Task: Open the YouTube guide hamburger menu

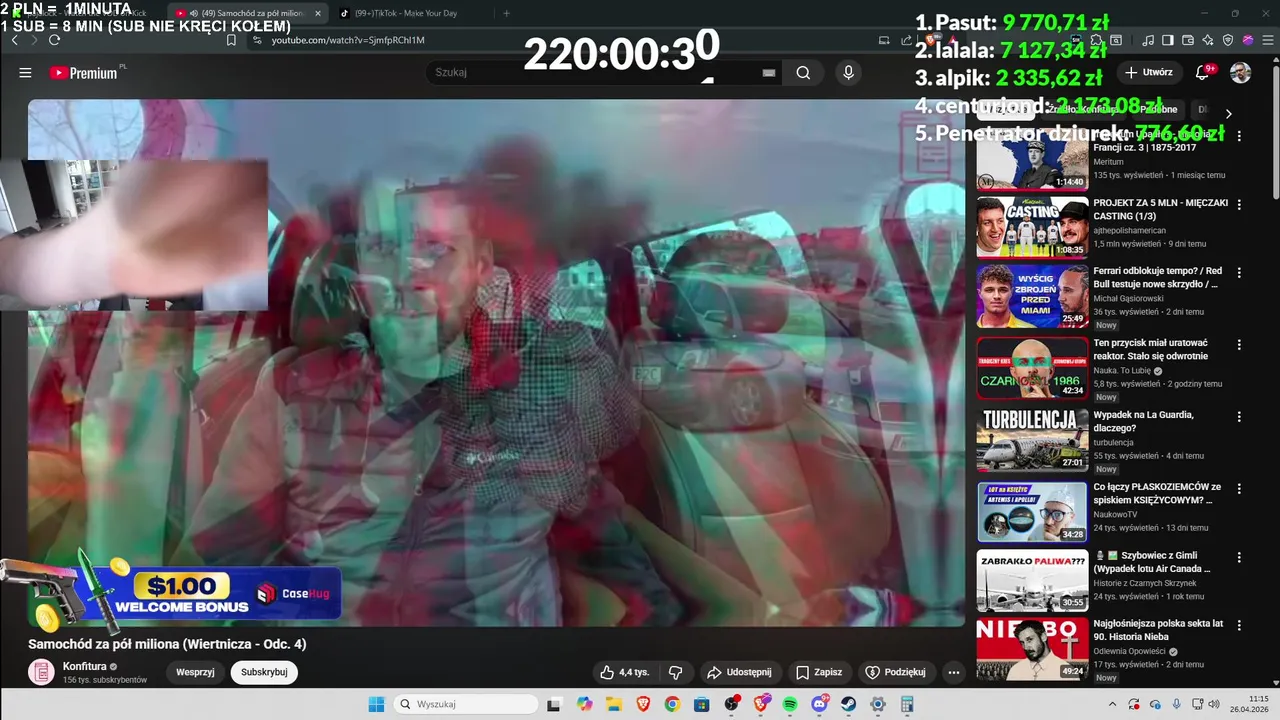Action: (x=25, y=73)
